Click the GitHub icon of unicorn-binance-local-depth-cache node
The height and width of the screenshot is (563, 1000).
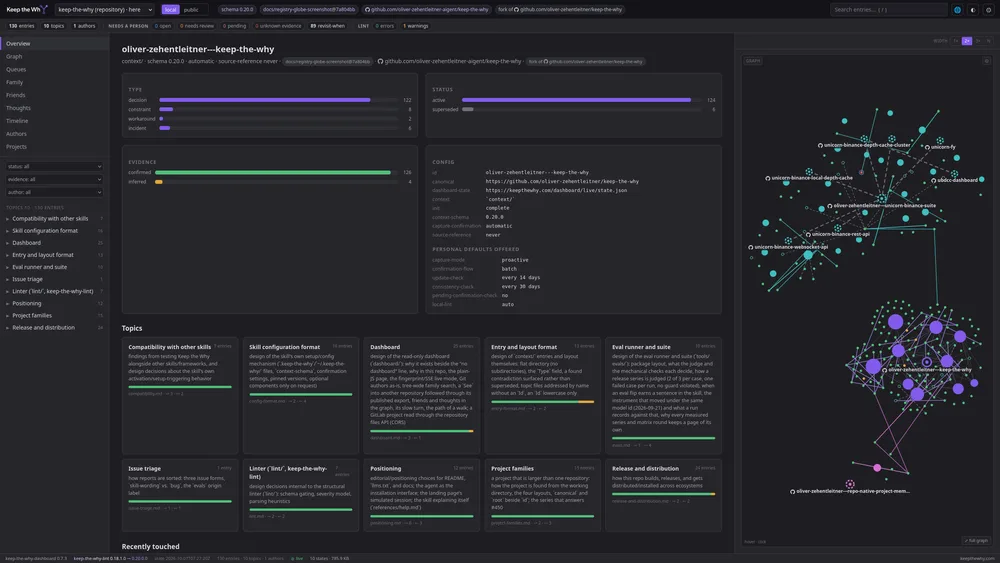(768, 178)
